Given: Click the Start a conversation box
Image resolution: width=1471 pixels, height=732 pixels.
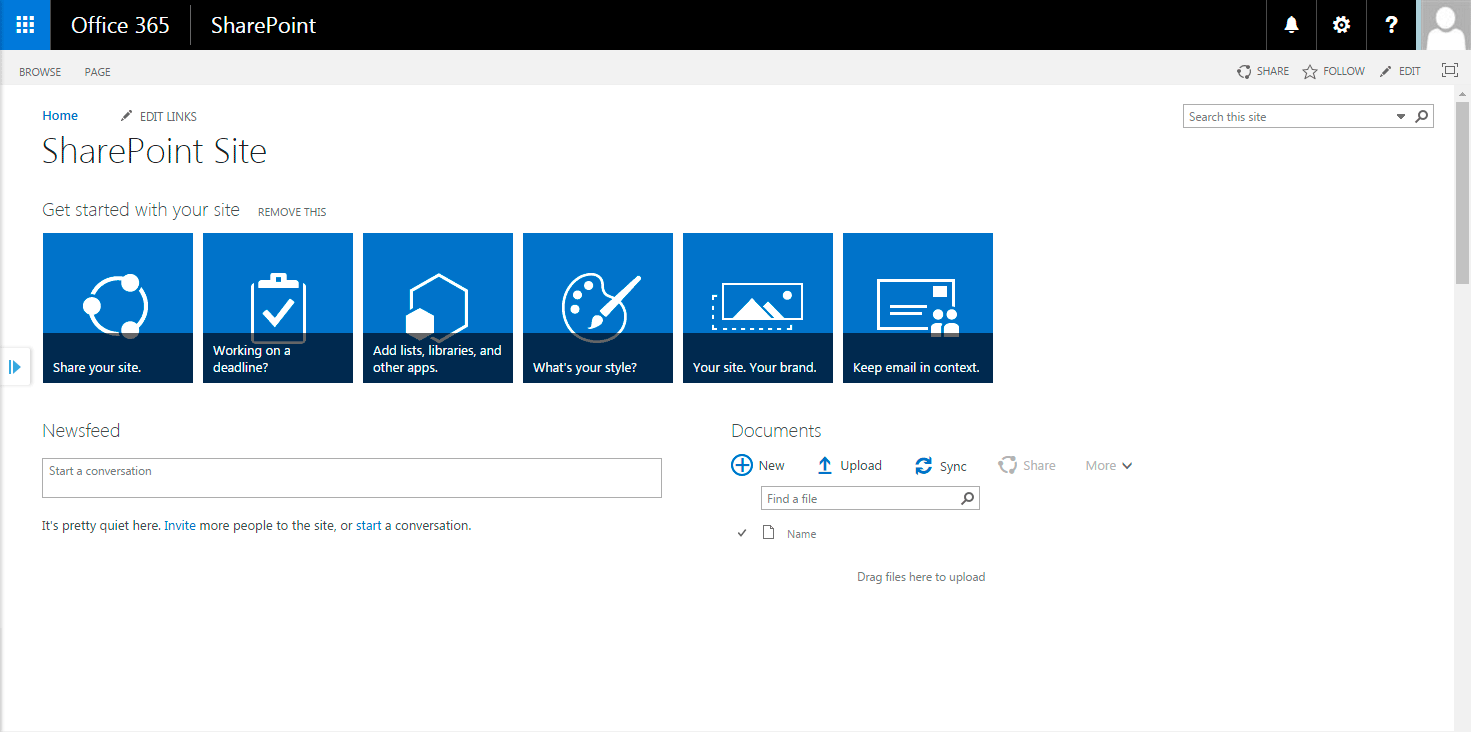Looking at the screenshot, I should pyautogui.click(x=352, y=478).
